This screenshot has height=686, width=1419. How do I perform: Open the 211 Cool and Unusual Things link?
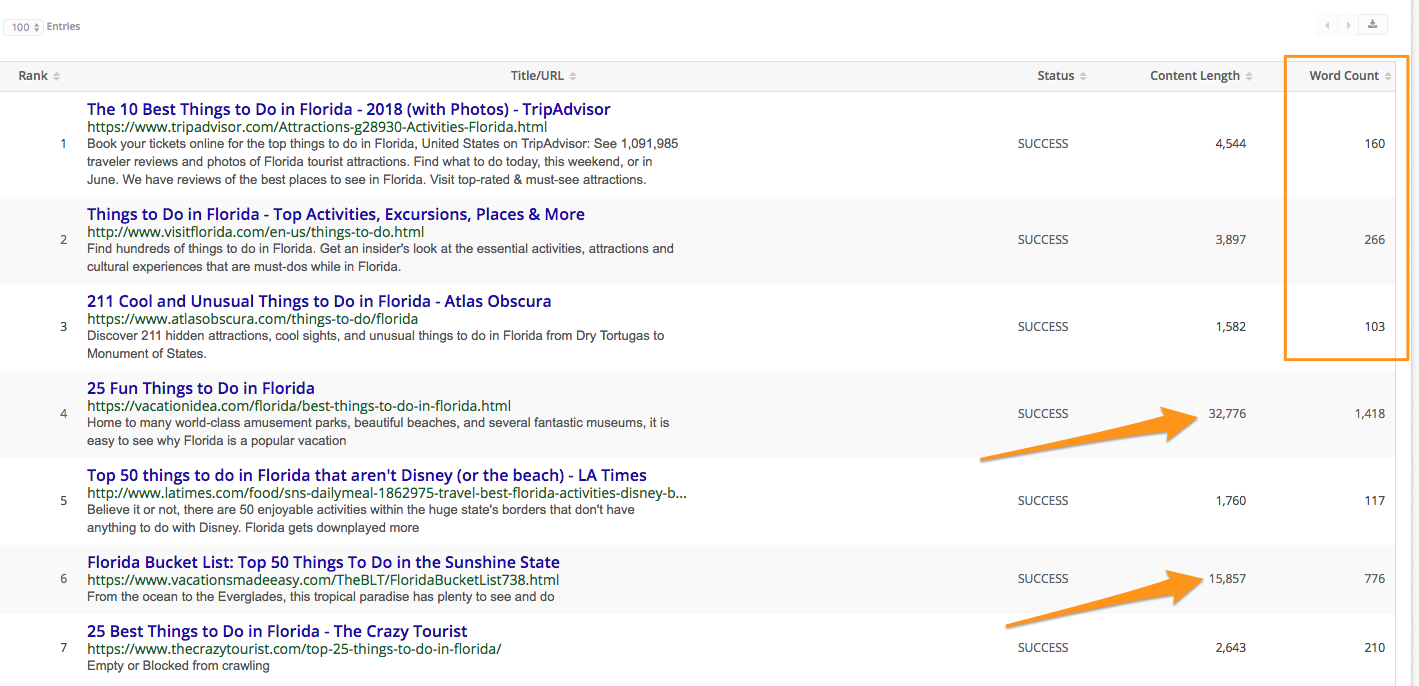click(x=319, y=302)
